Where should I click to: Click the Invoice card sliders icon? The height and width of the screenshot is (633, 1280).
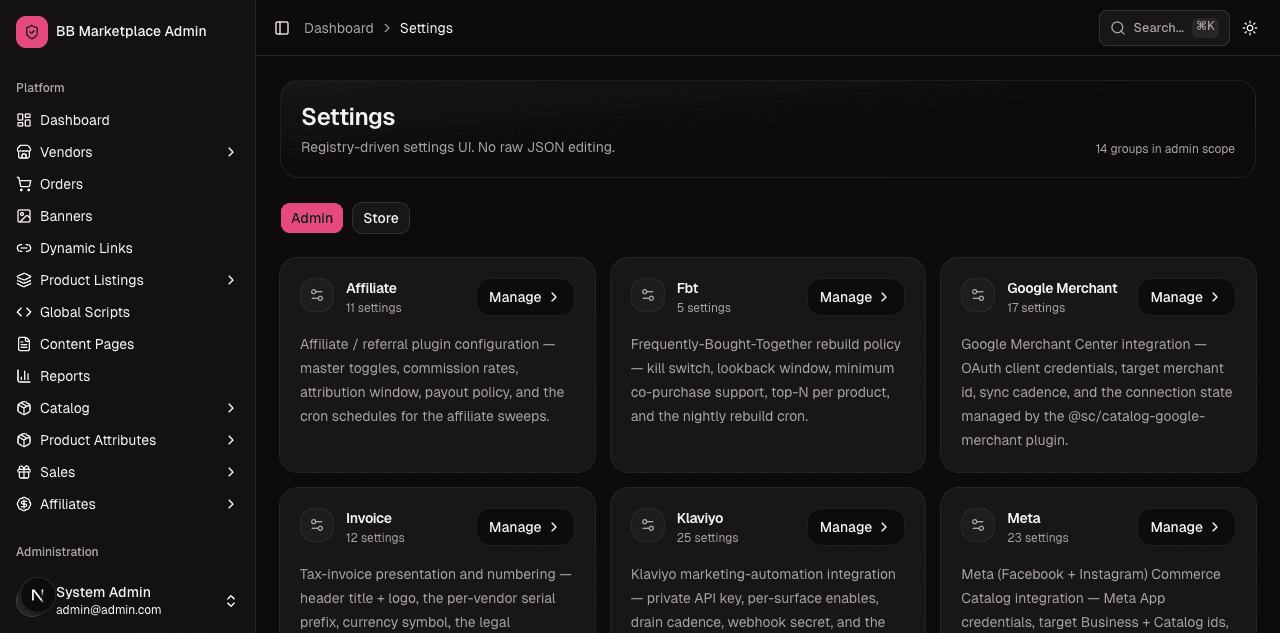(317, 525)
